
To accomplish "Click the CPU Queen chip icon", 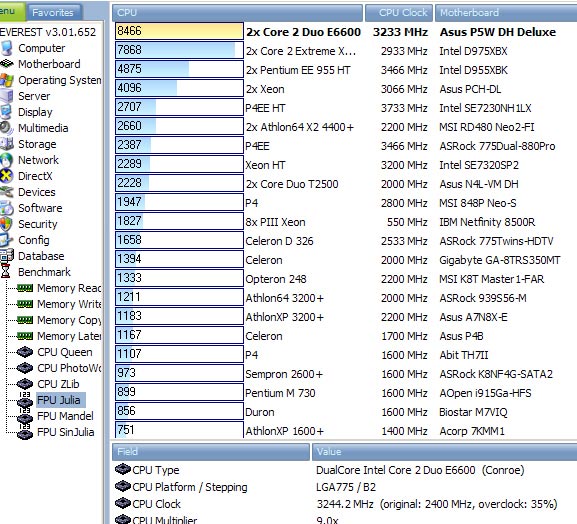I will [25, 352].
